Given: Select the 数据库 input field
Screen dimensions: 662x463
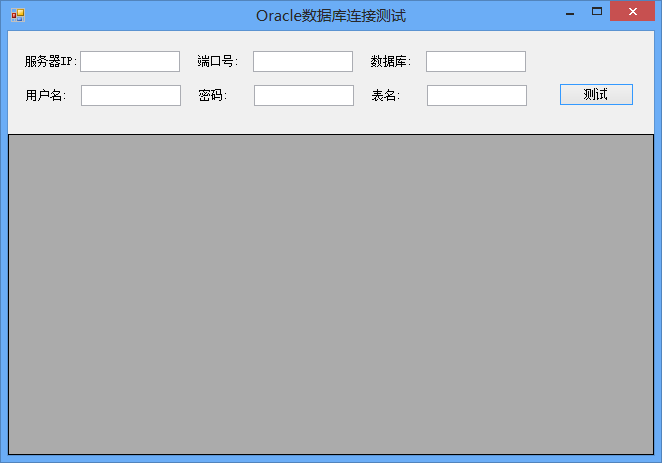Looking at the screenshot, I should [x=476, y=62].
